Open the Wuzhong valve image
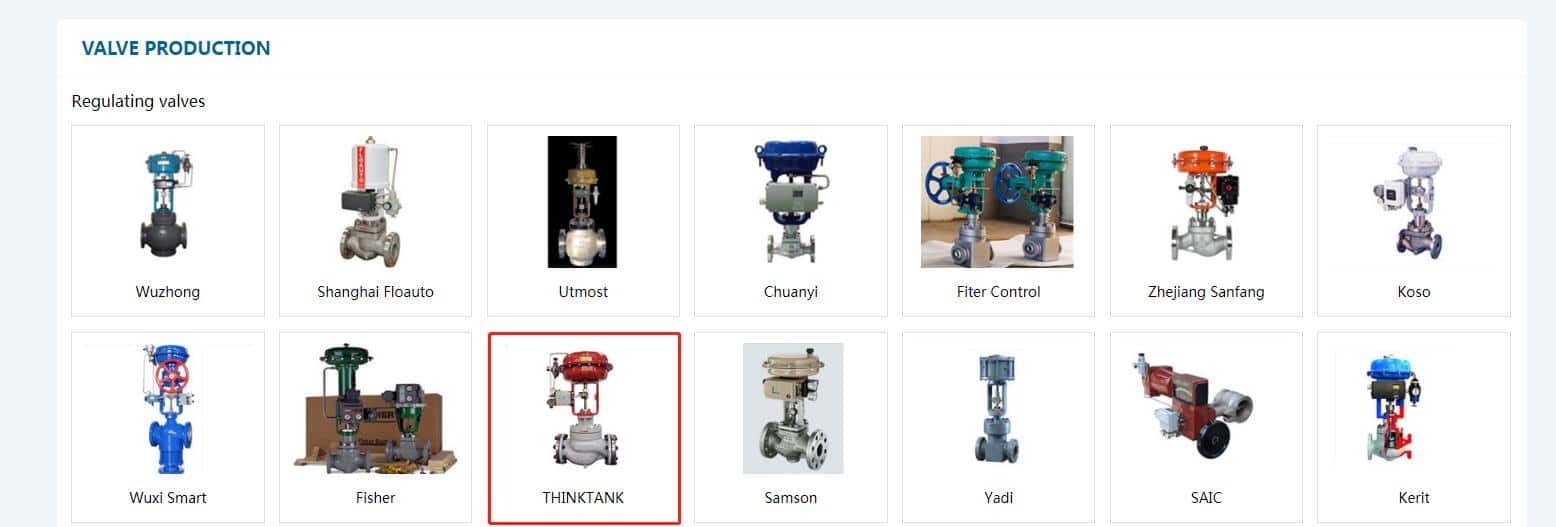Image resolution: width=1556 pixels, height=527 pixels. click(x=168, y=203)
